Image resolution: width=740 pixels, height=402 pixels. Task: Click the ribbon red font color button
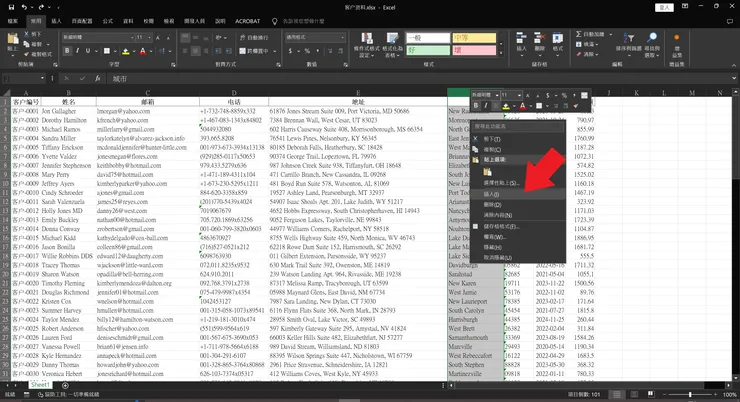143,51
